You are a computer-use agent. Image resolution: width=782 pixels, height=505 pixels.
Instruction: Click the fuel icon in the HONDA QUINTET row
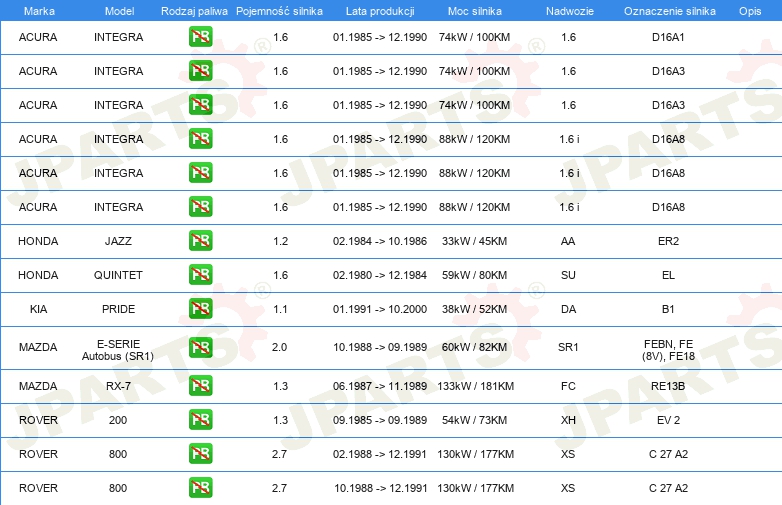pos(200,274)
